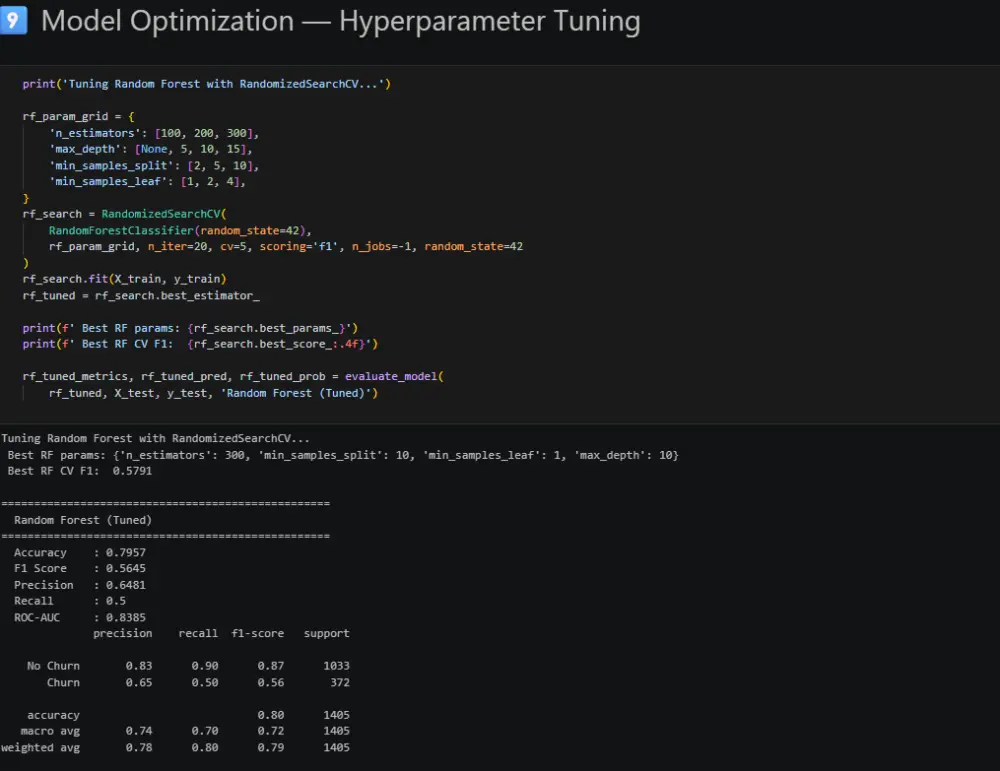Click the 'precision' column header in report
1000x771 pixels.
(x=122, y=634)
